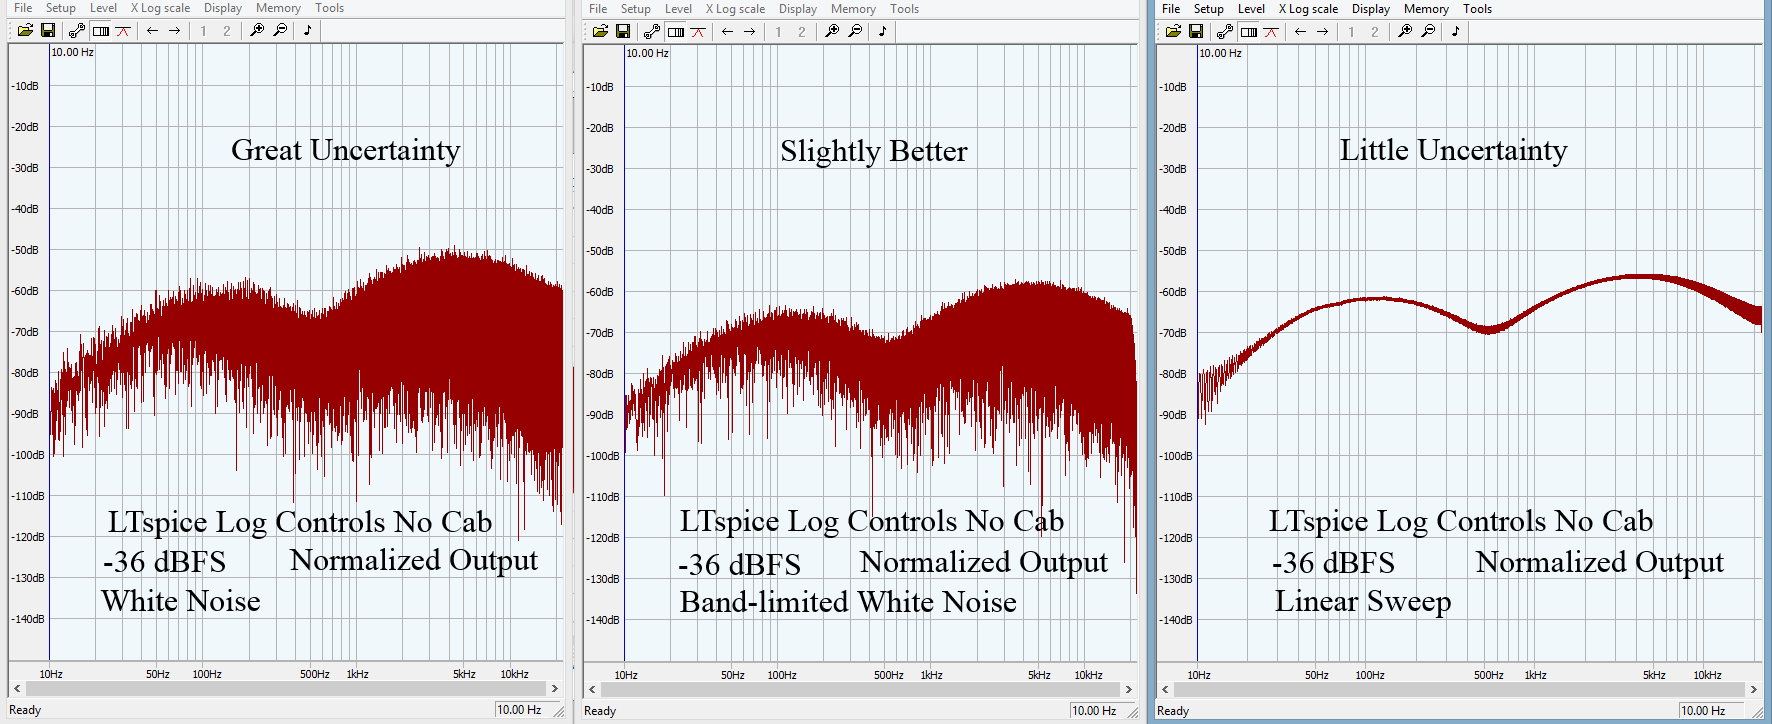Open a file in the Great Uncertainty window
Viewport: 1772px width, 724px height.
coord(25,30)
